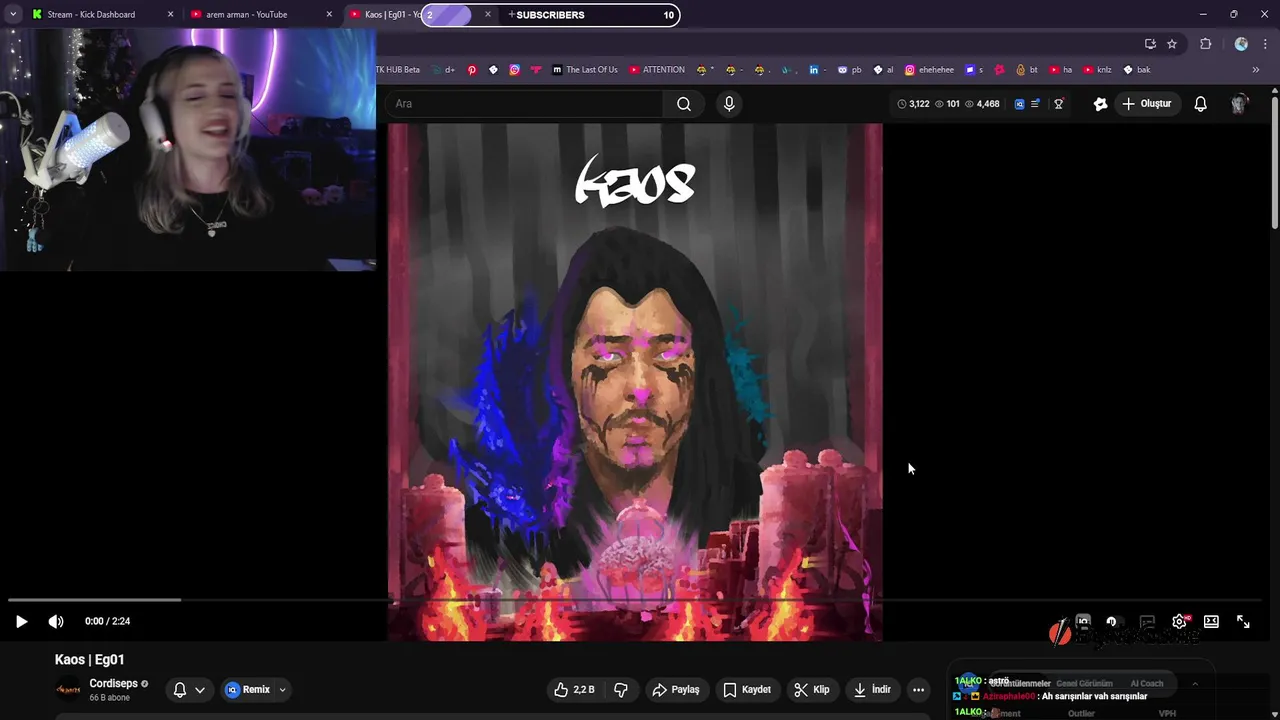Mute the video volume
1280x720 pixels.
coord(56,621)
